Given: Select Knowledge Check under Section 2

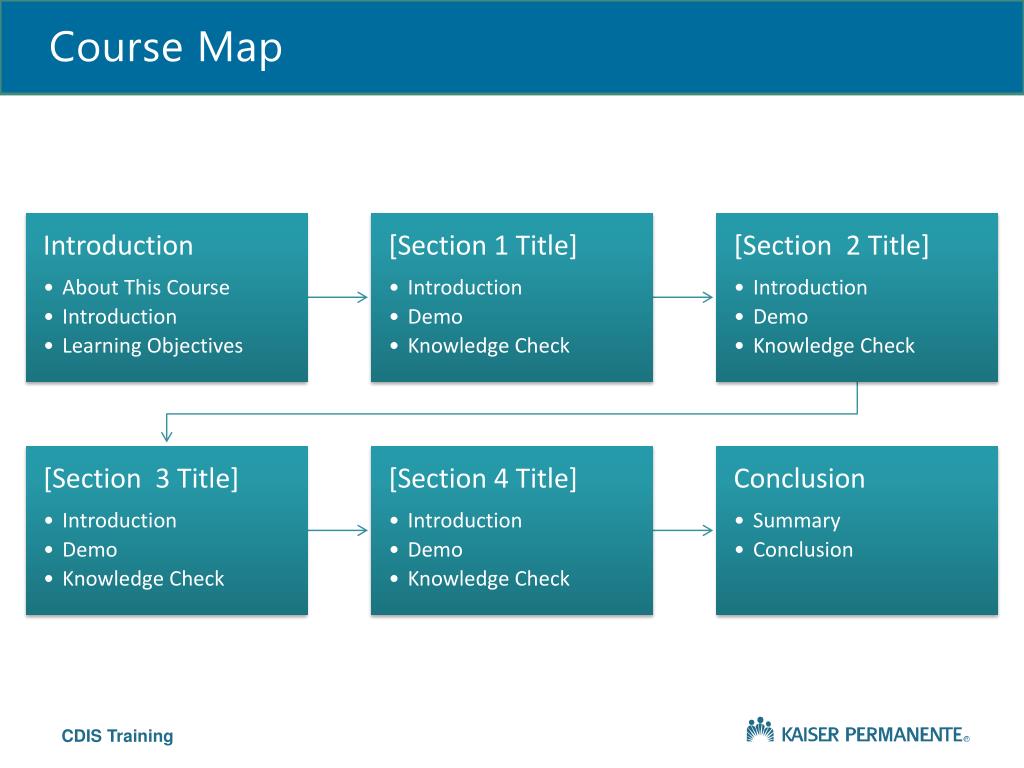Looking at the screenshot, I should (x=834, y=345).
